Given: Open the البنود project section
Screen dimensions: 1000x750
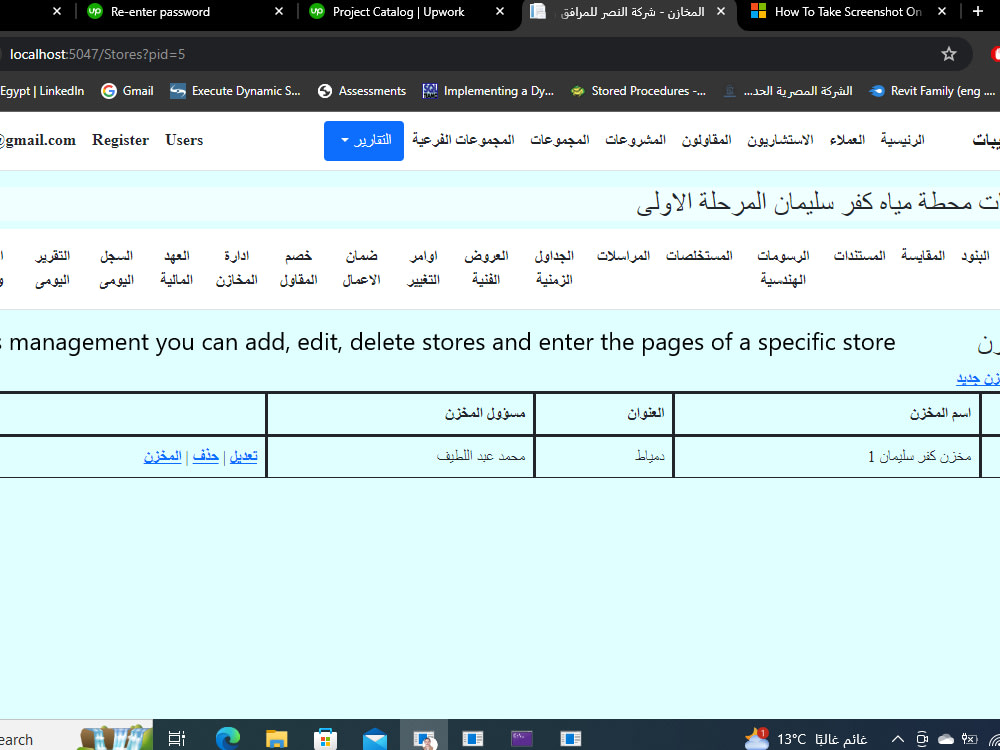Looking at the screenshot, I should pyautogui.click(x=975, y=256).
